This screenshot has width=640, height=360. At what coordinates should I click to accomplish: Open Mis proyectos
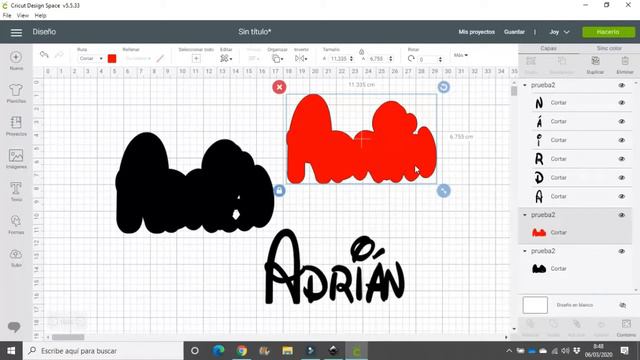click(x=476, y=32)
